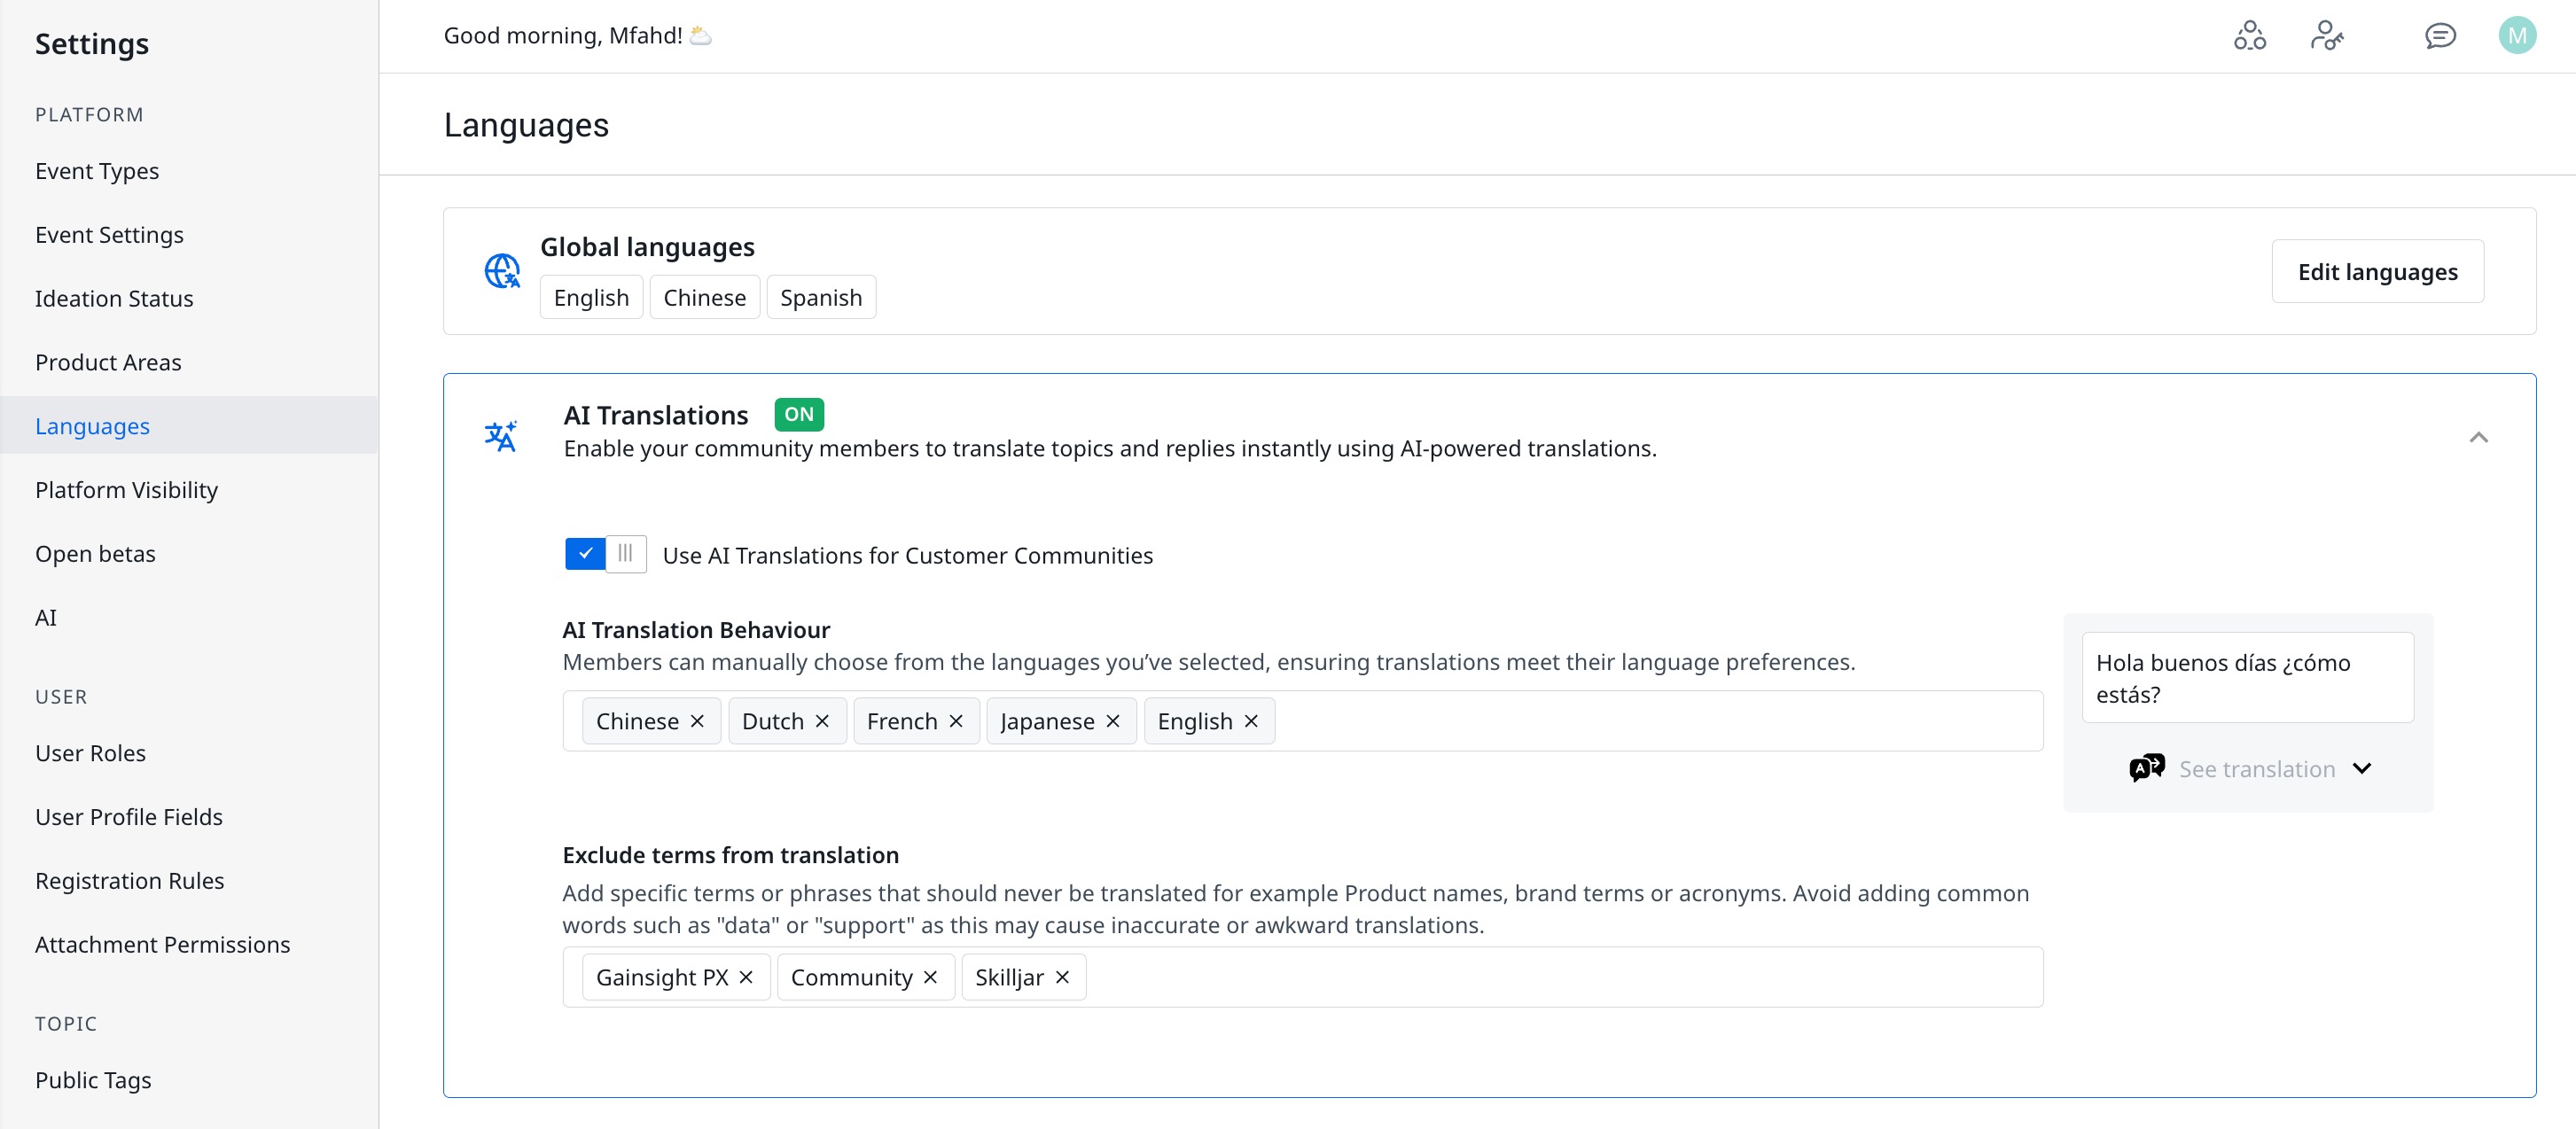This screenshot has height=1129, width=2576.
Task: Open Registration Rules in sidebar
Action: (129, 881)
